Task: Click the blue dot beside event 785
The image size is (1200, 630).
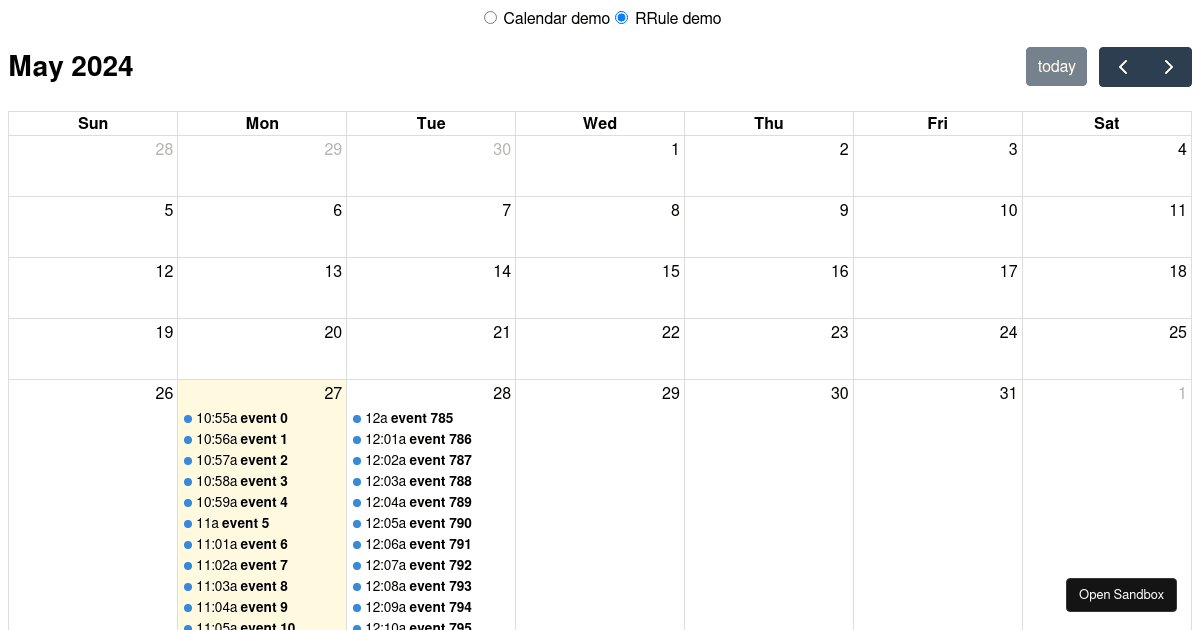Action: click(356, 418)
